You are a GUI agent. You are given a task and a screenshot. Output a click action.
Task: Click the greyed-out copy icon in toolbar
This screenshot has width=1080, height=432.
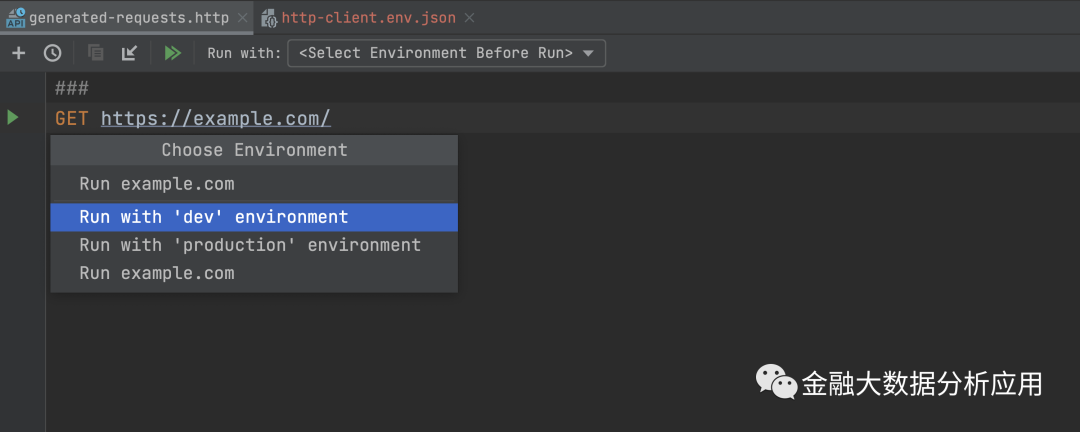click(x=96, y=53)
